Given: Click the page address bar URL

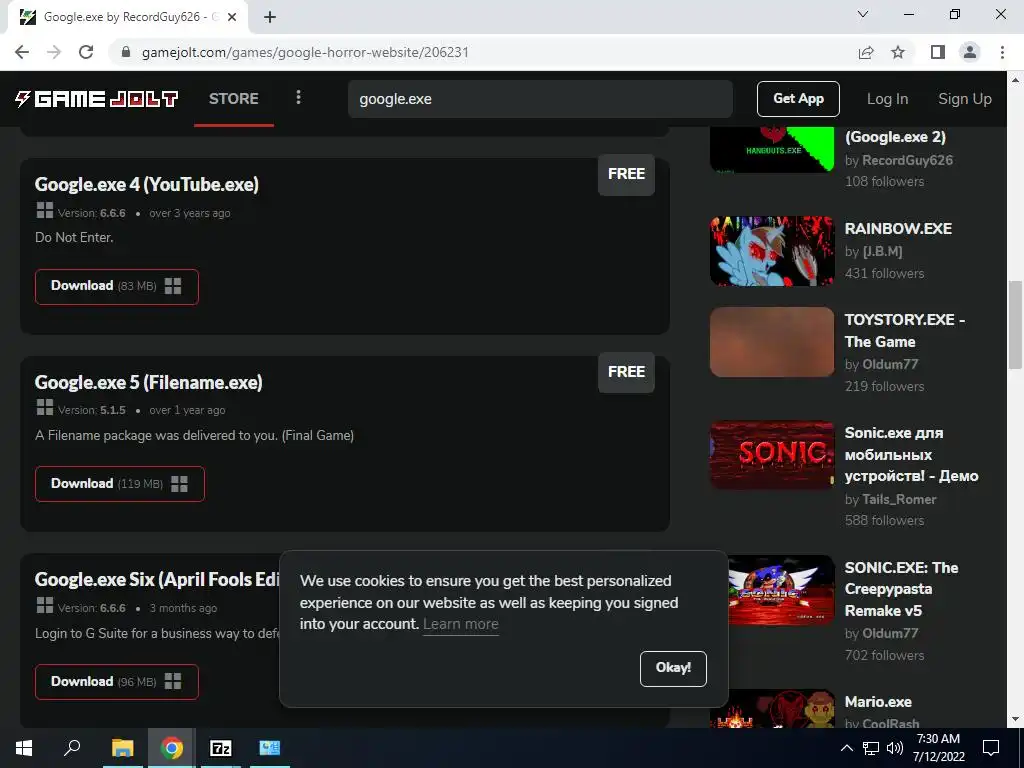Looking at the screenshot, I should click(305, 52).
